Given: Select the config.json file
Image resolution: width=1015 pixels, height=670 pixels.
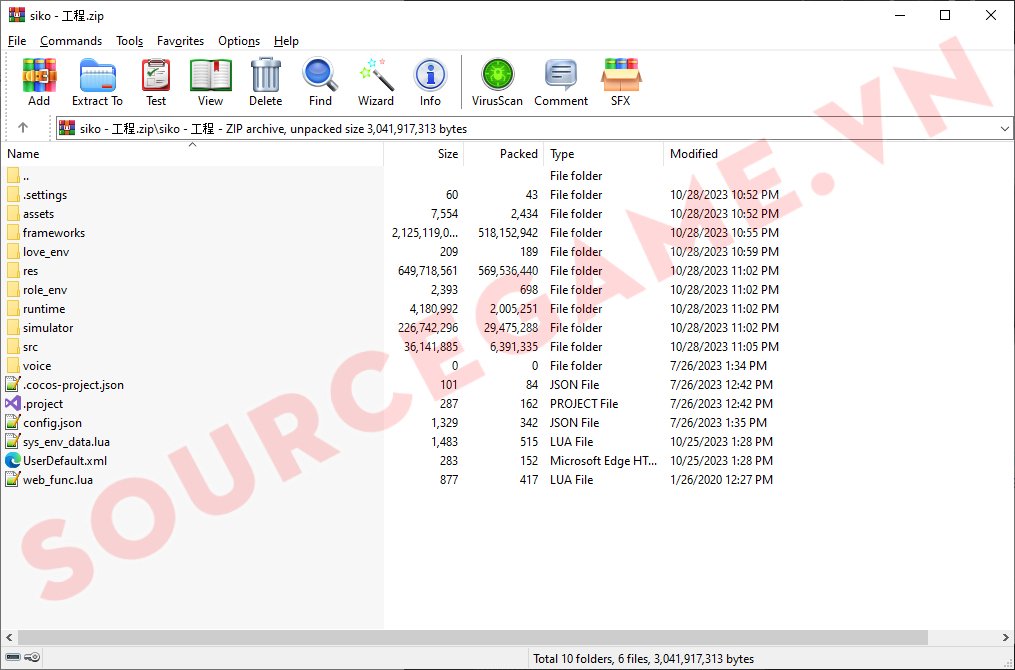Looking at the screenshot, I should tap(52, 423).
